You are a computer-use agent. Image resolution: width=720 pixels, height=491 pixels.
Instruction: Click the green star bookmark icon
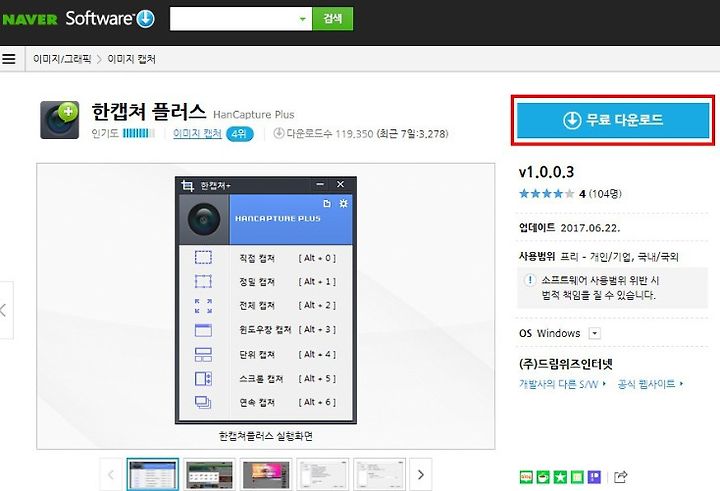(x=560, y=477)
